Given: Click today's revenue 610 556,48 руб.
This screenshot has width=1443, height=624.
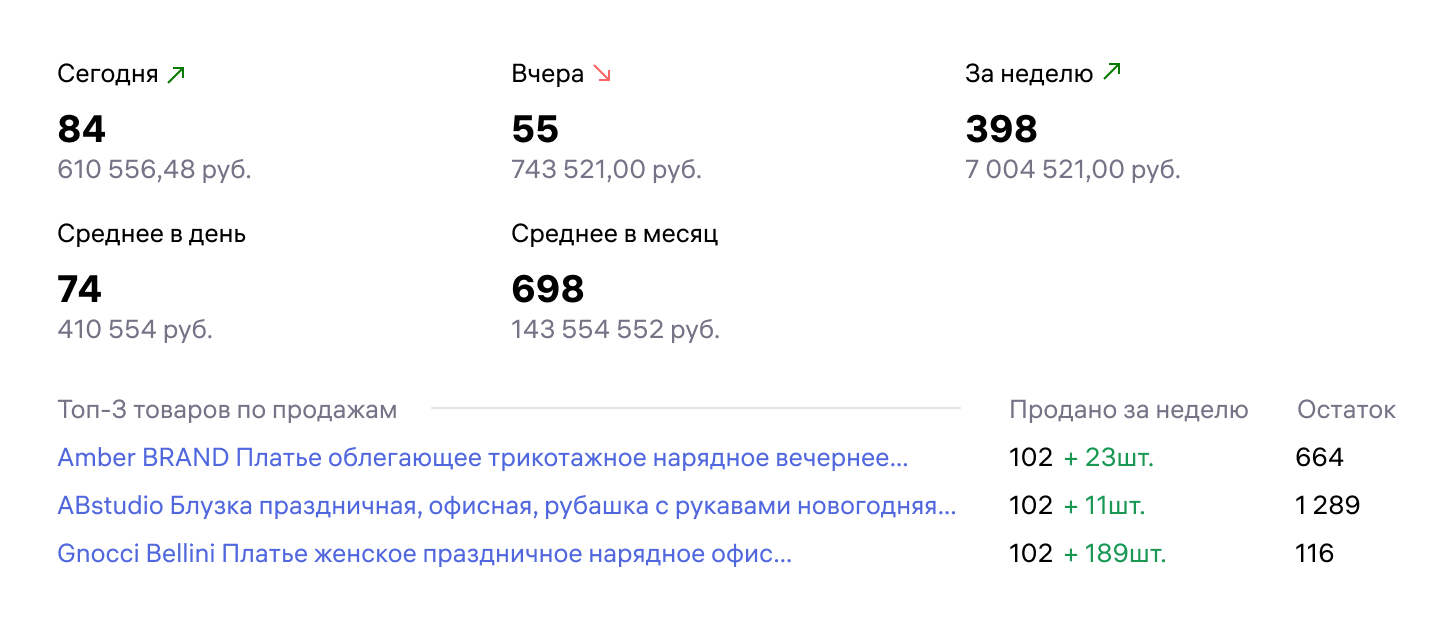Looking at the screenshot, I should click(x=154, y=170).
